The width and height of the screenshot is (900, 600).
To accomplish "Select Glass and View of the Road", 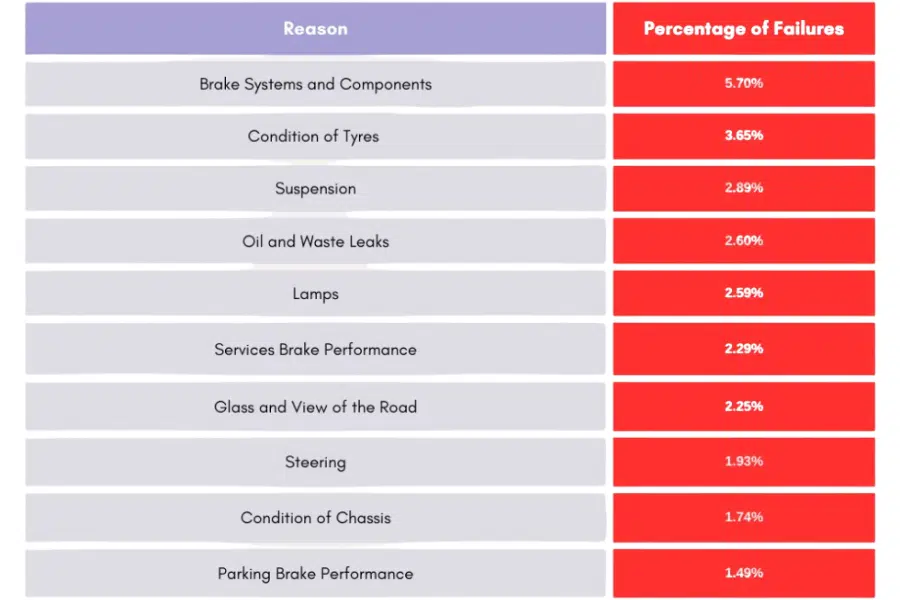I will pos(315,407).
